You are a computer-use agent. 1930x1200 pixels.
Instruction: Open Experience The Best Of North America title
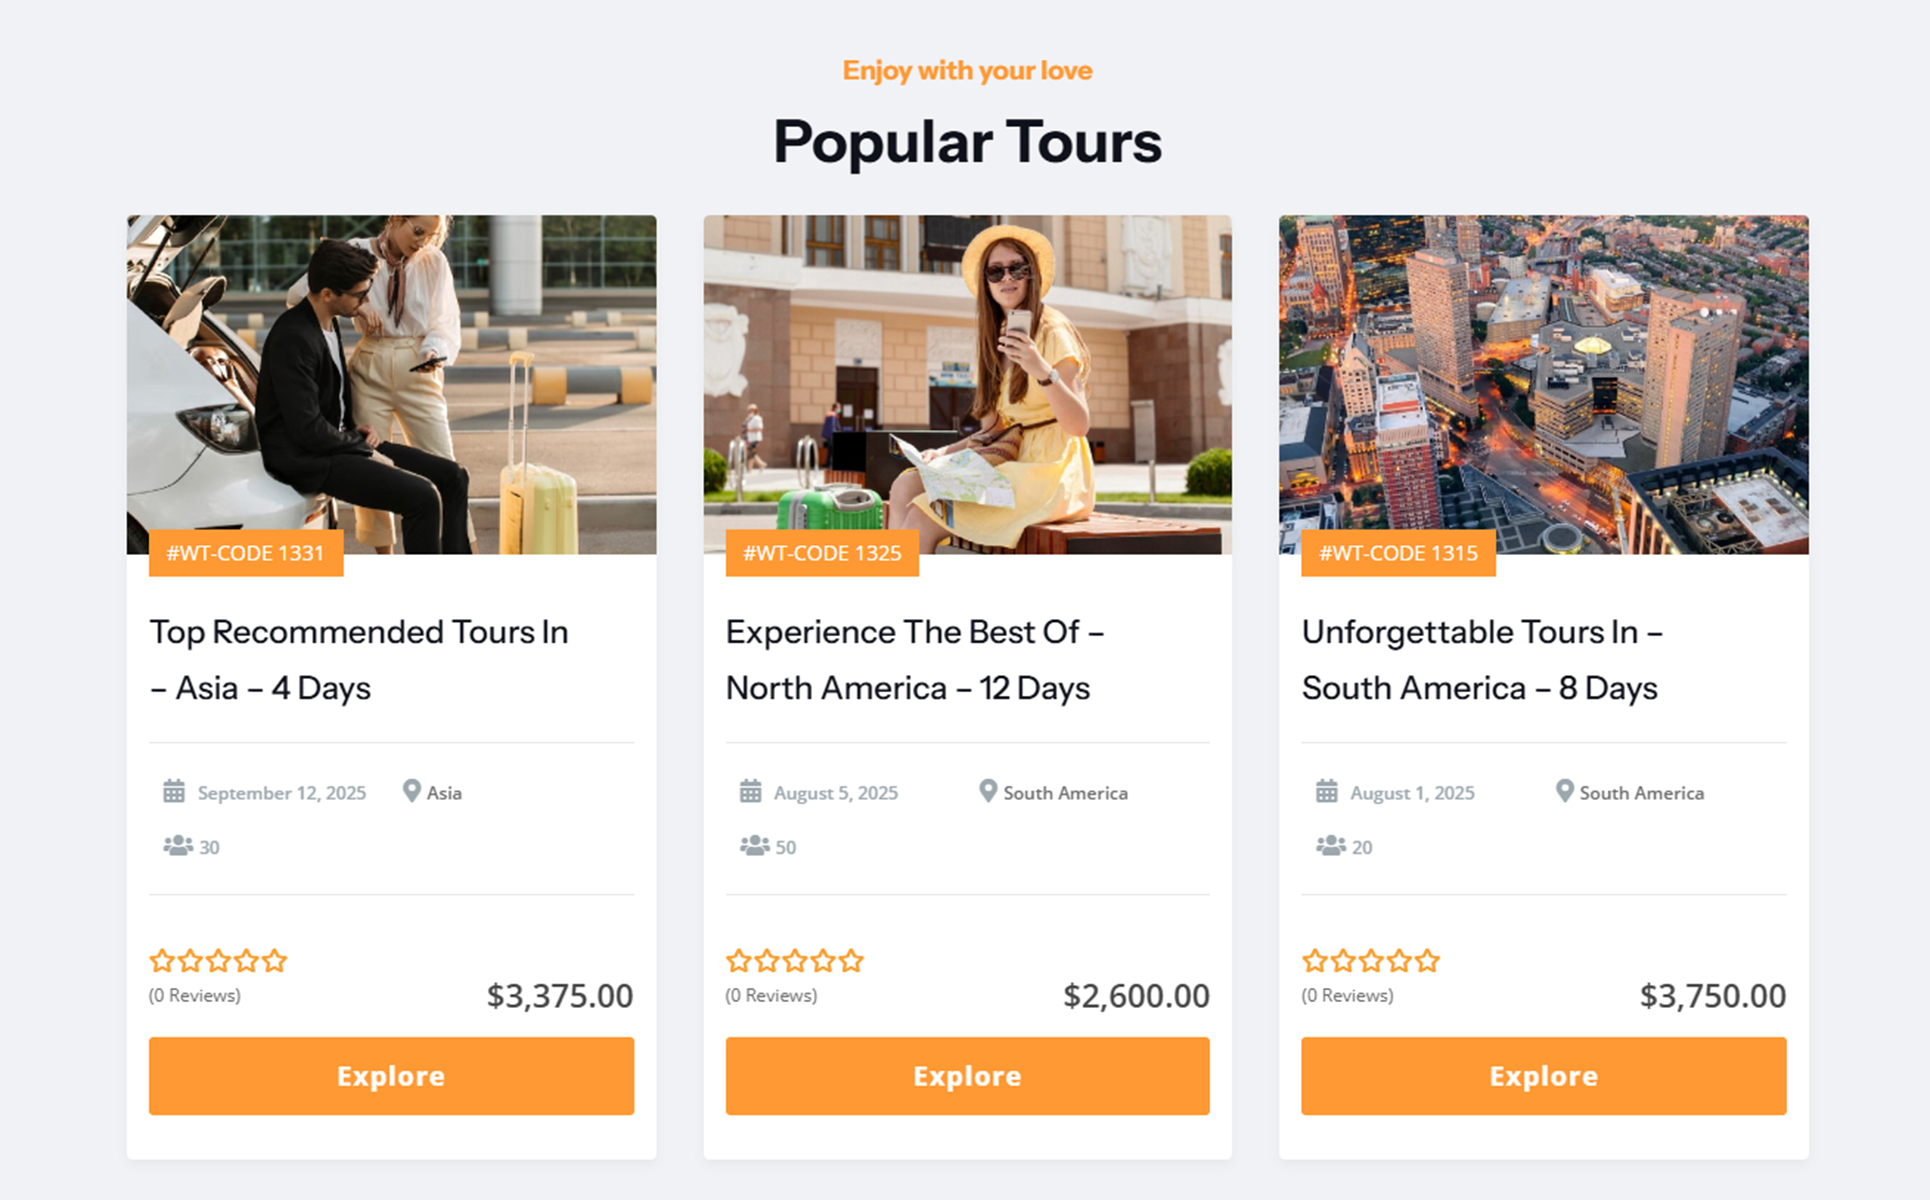[914, 660]
